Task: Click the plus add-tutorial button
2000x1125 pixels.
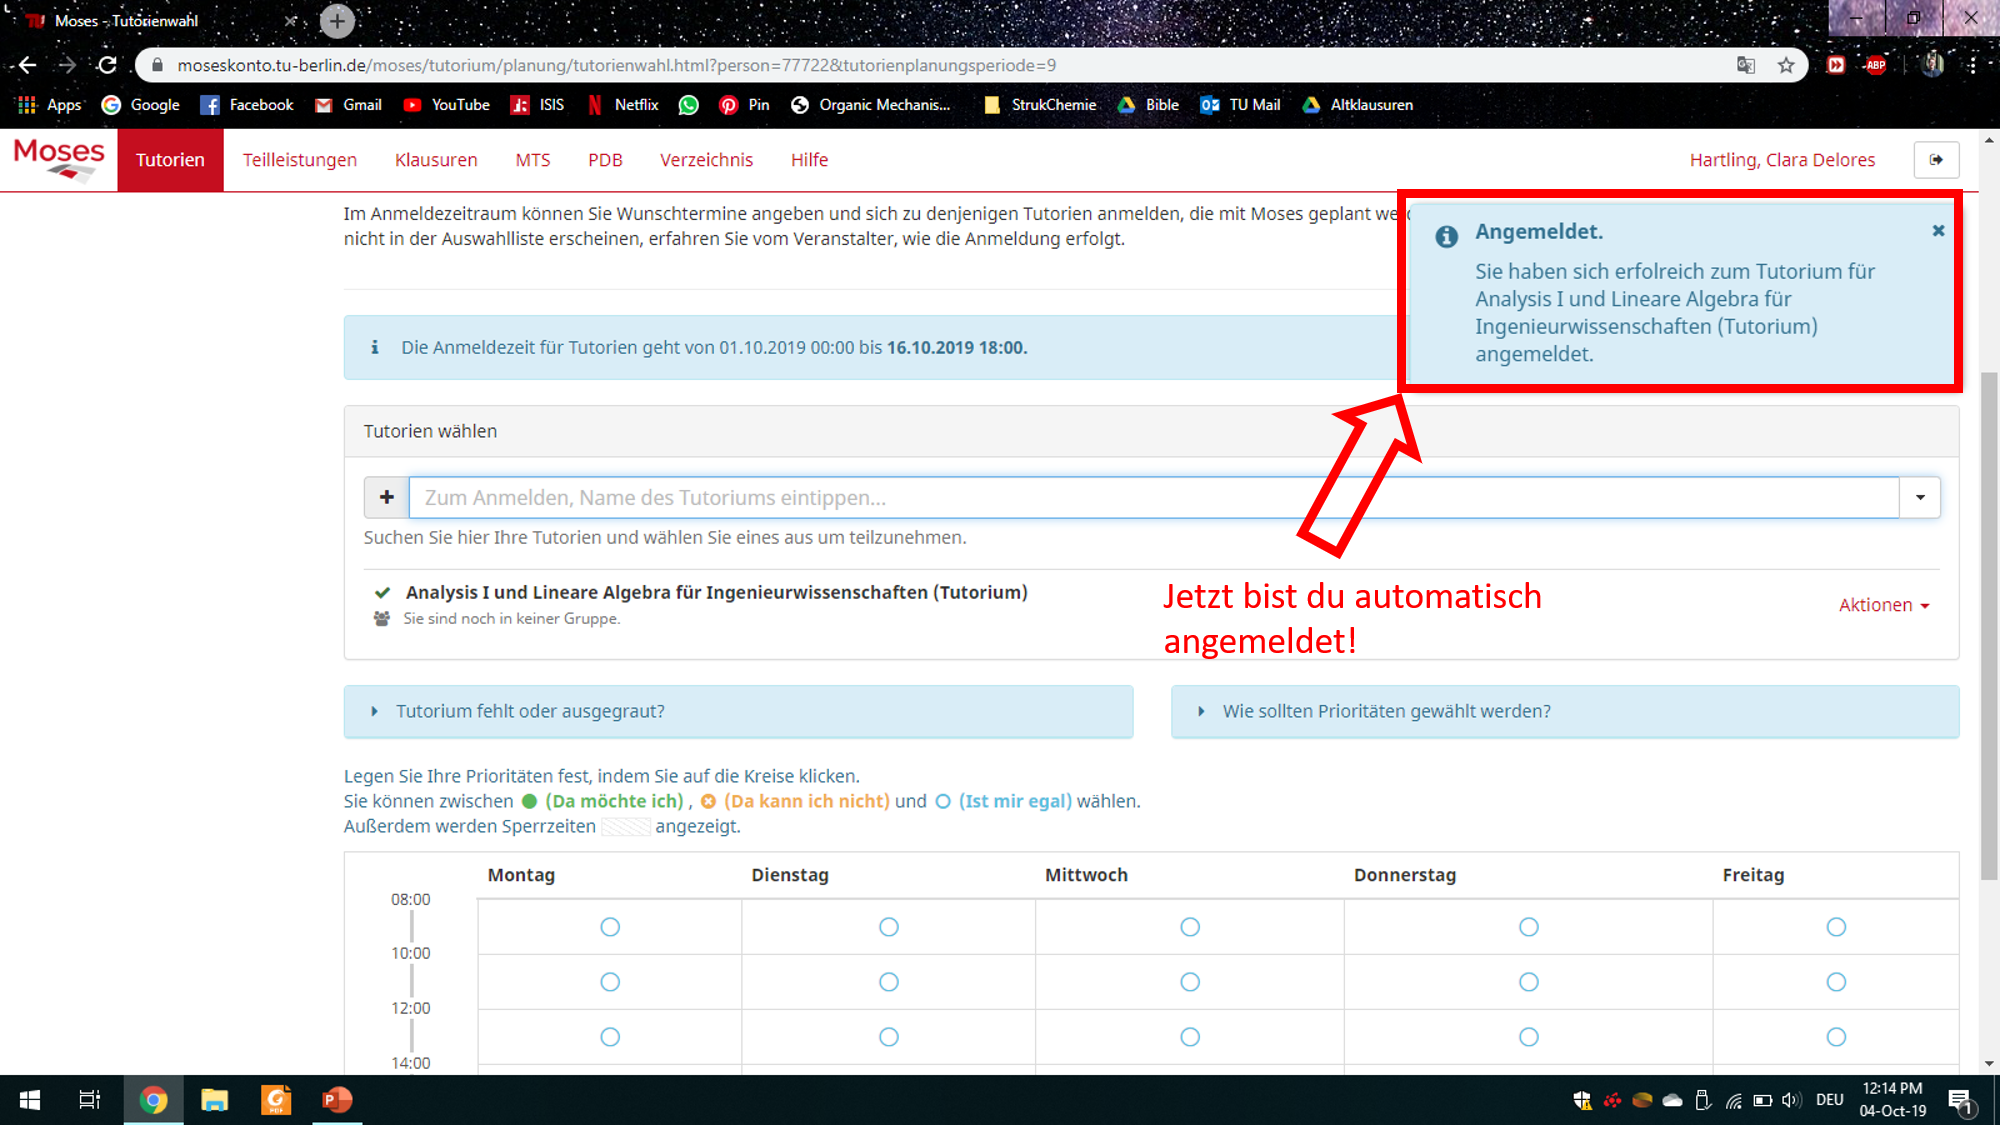Action: coord(387,497)
